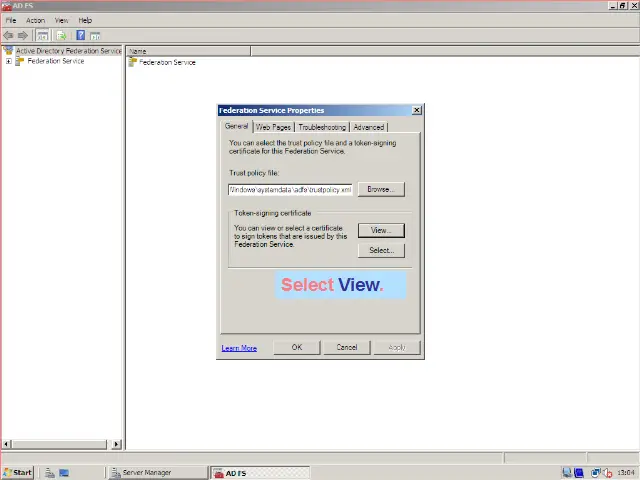Click the Forward arrow in the toolbar
This screenshot has width=640, height=480.
coord(23,35)
